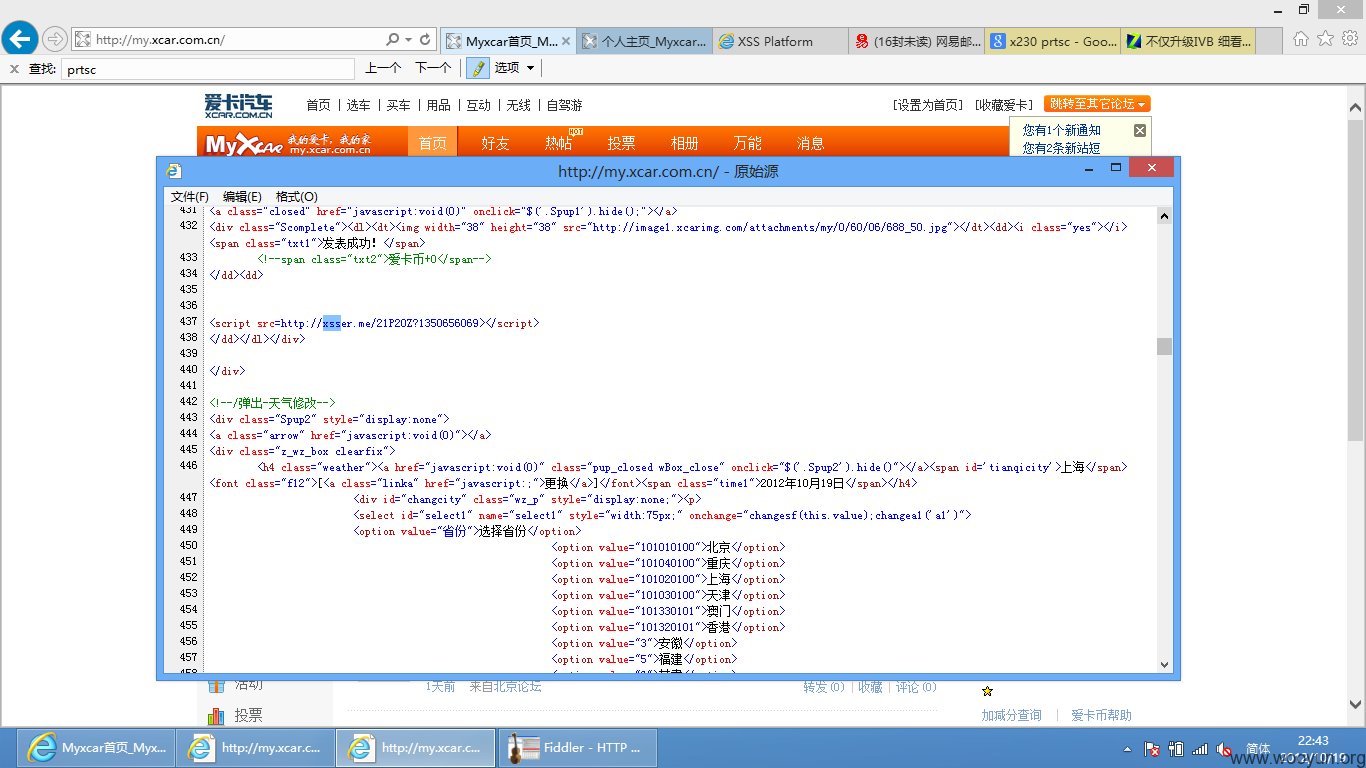Select the 万能 tab in MyXcar bar
The height and width of the screenshot is (768, 1366).
pos(747,143)
